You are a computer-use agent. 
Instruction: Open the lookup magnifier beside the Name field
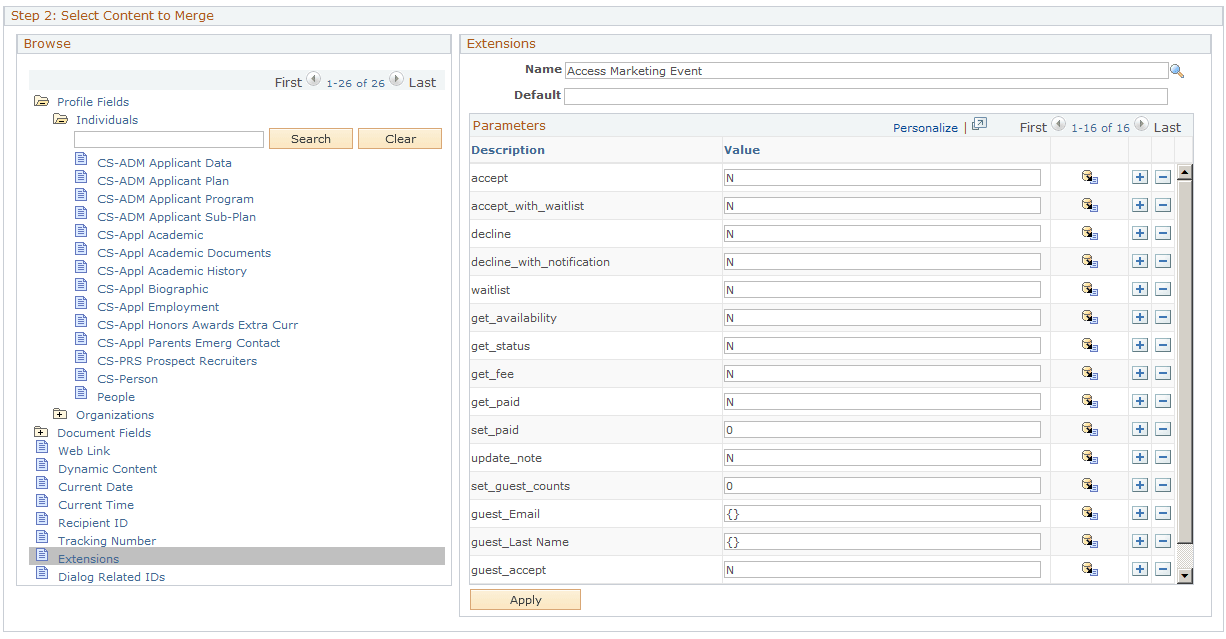(1177, 70)
